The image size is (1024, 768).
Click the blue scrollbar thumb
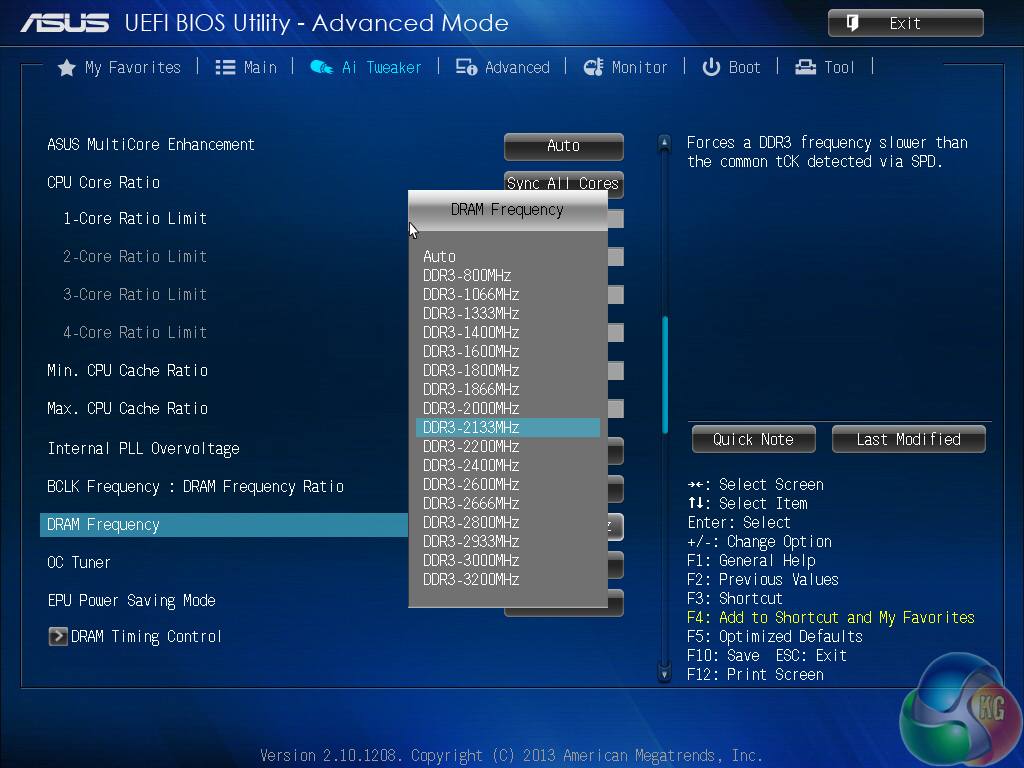click(665, 375)
